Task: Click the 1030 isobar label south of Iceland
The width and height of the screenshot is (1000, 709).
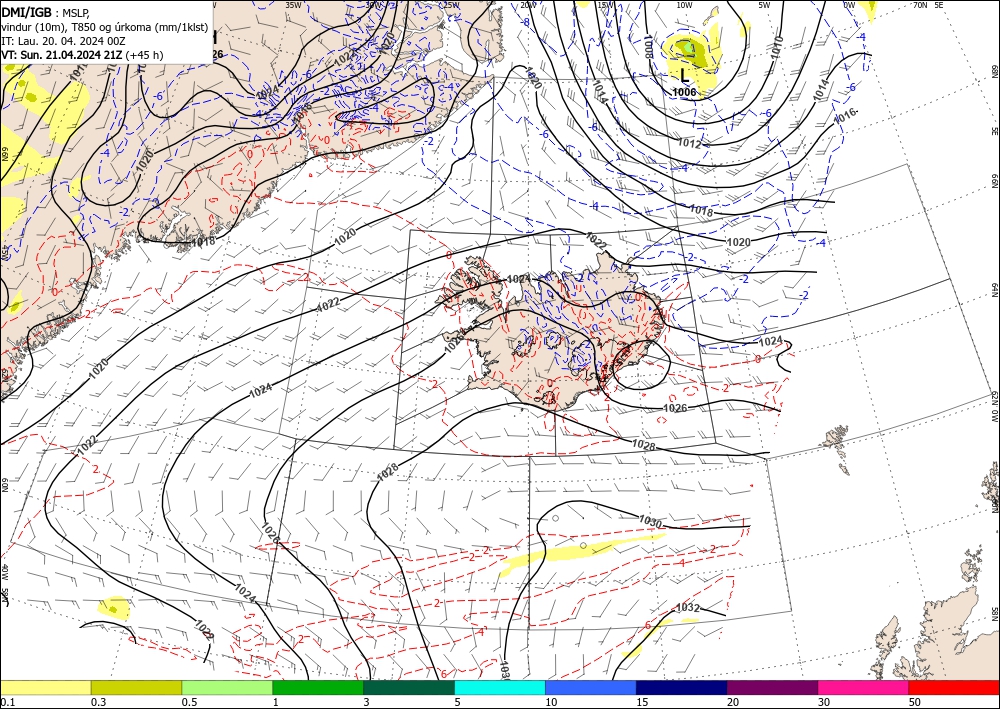Action: [651, 522]
